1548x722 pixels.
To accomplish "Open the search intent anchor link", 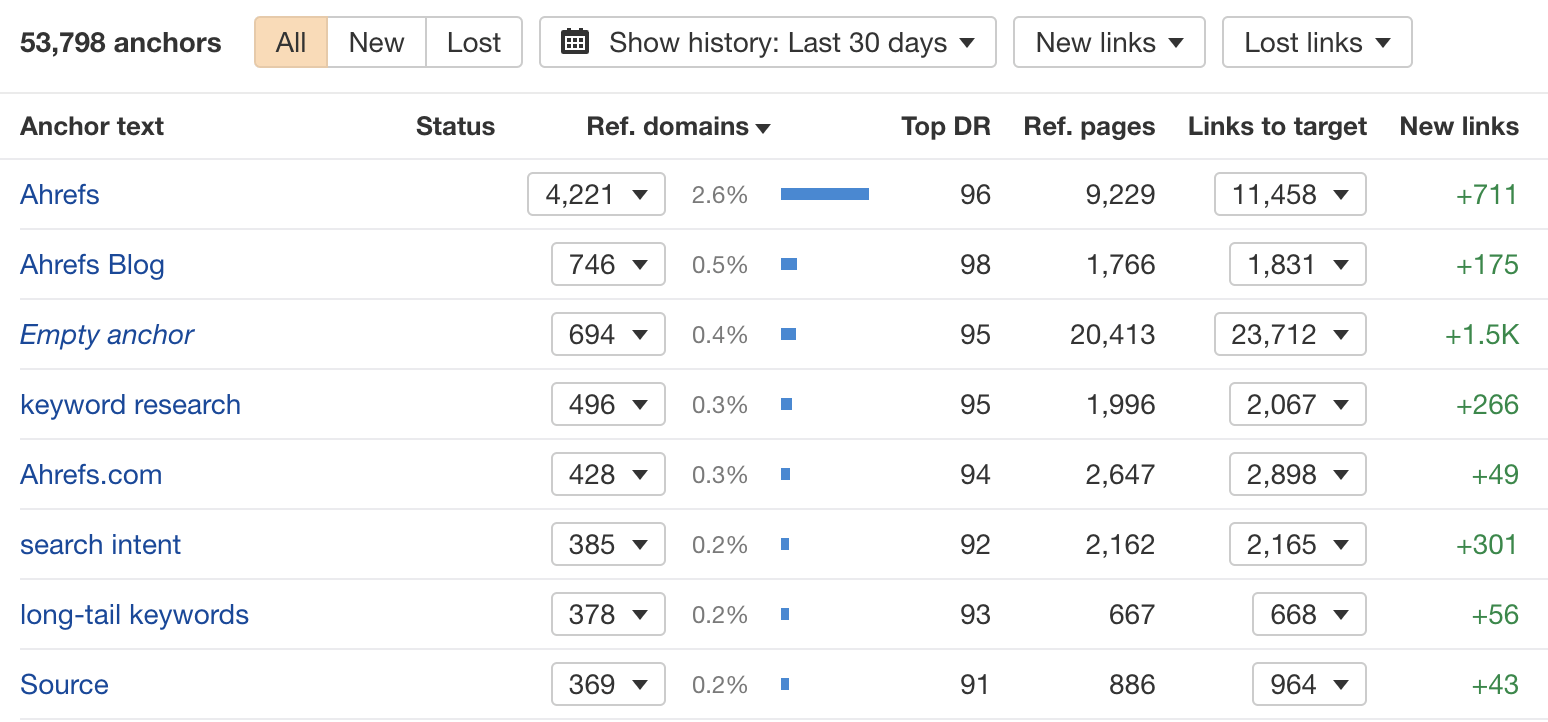I will (100, 544).
